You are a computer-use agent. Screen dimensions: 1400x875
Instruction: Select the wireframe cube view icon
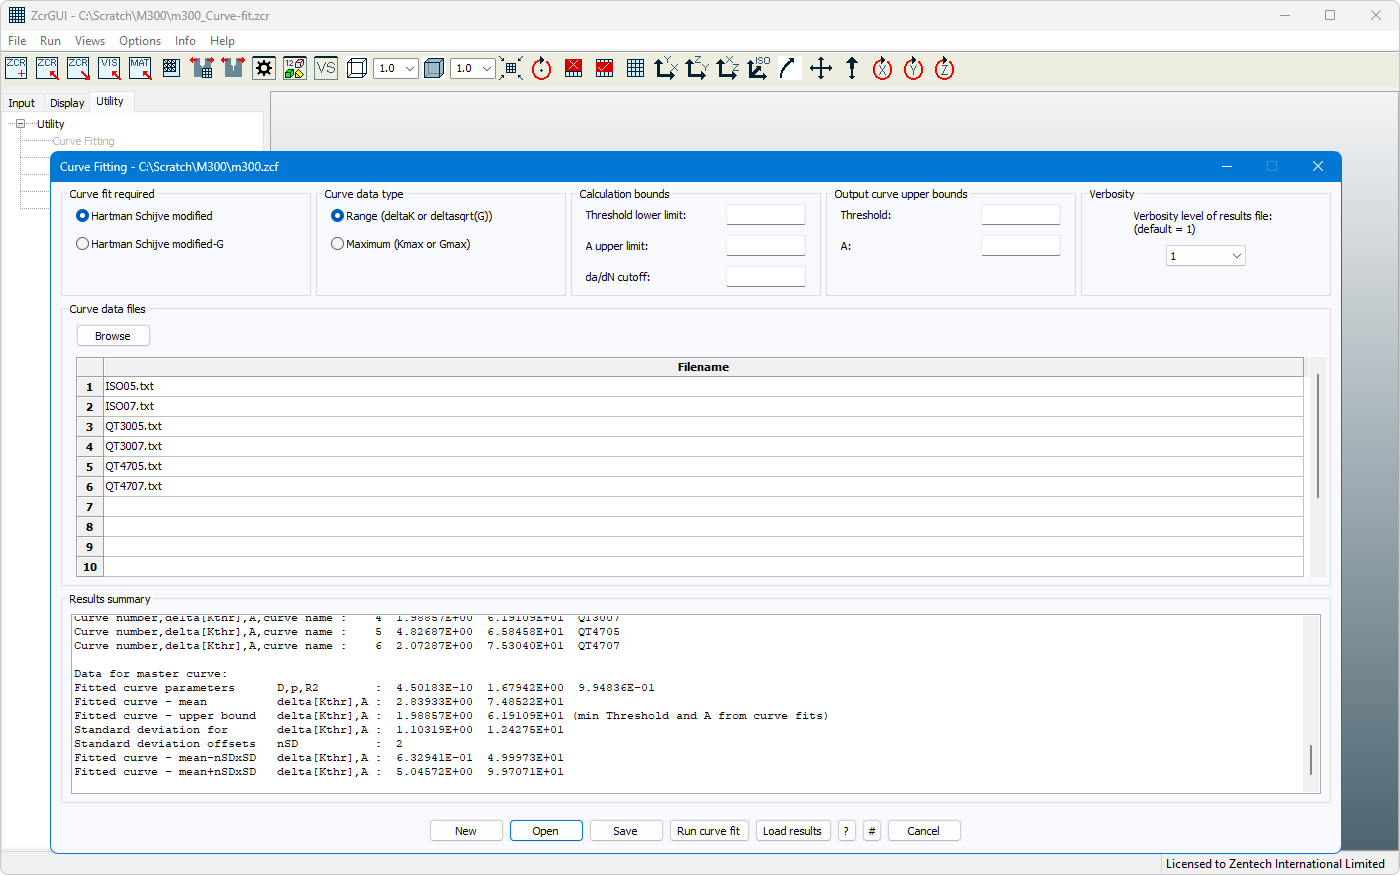pos(357,68)
